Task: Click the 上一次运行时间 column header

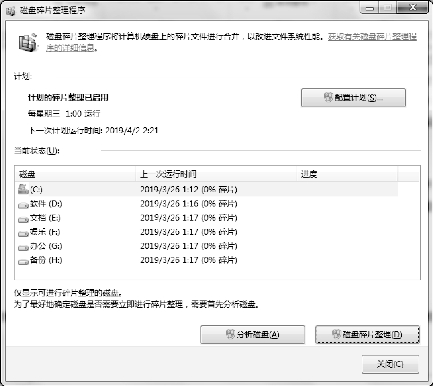Action: [216, 174]
